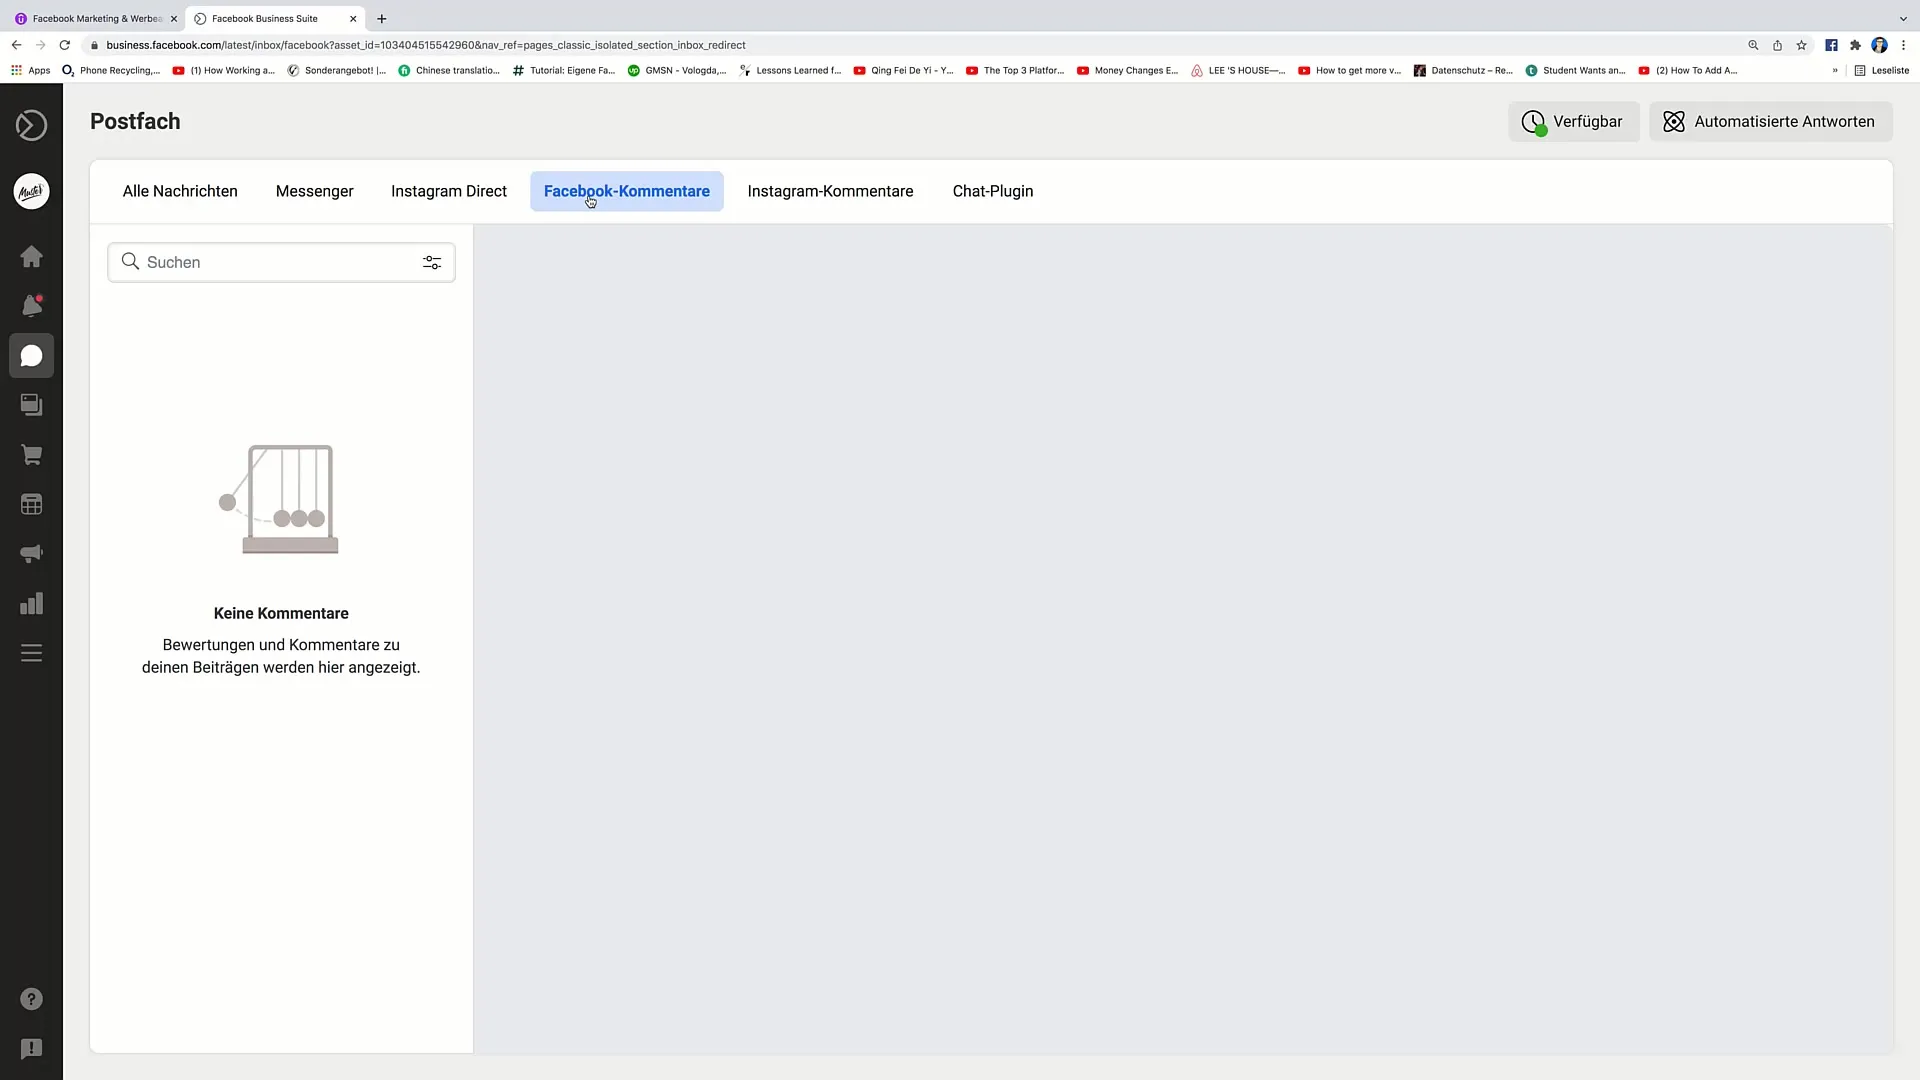Open the ads megaphone icon

31,554
